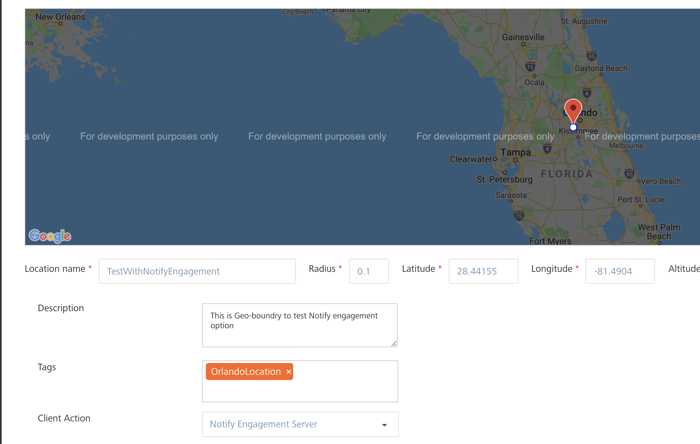Click the I-95 shield near St. Augustine
The image size is (700, 444).
(592, 57)
